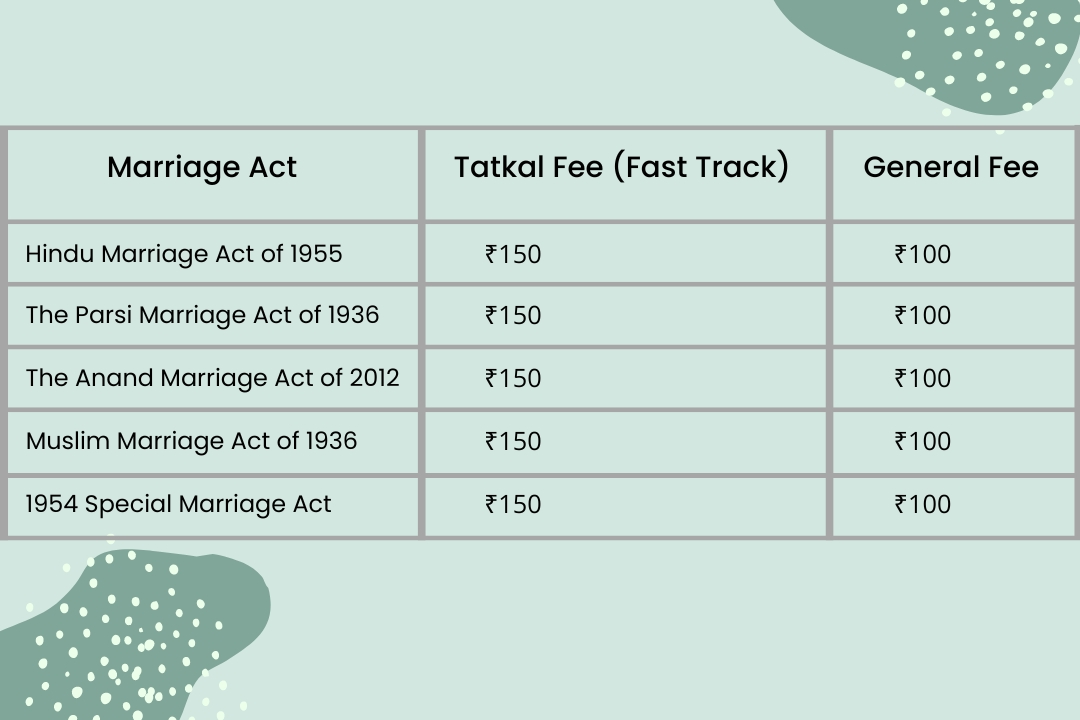1080x720 pixels.
Task: Select the 1954 Special Marriage Act cell
Action: click(x=178, y=504)
